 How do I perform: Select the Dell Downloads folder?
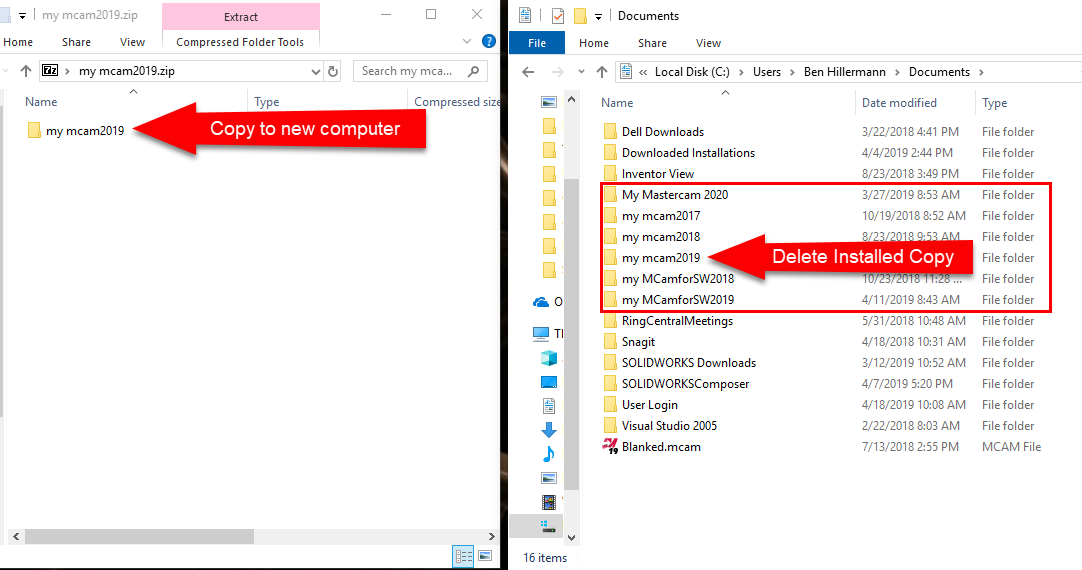662,132
